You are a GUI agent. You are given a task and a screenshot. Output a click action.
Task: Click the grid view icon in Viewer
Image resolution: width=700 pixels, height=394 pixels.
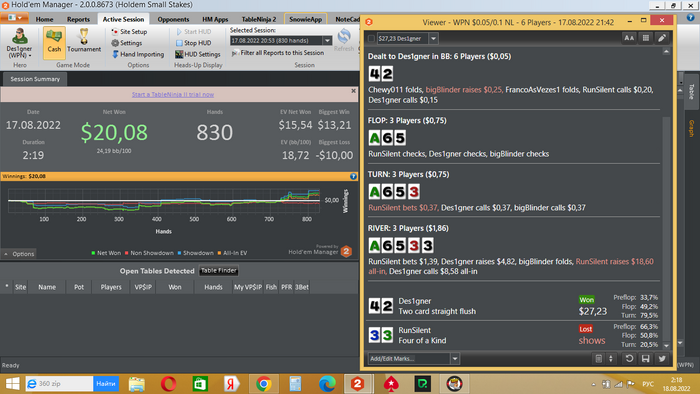(x=646, y=38)
